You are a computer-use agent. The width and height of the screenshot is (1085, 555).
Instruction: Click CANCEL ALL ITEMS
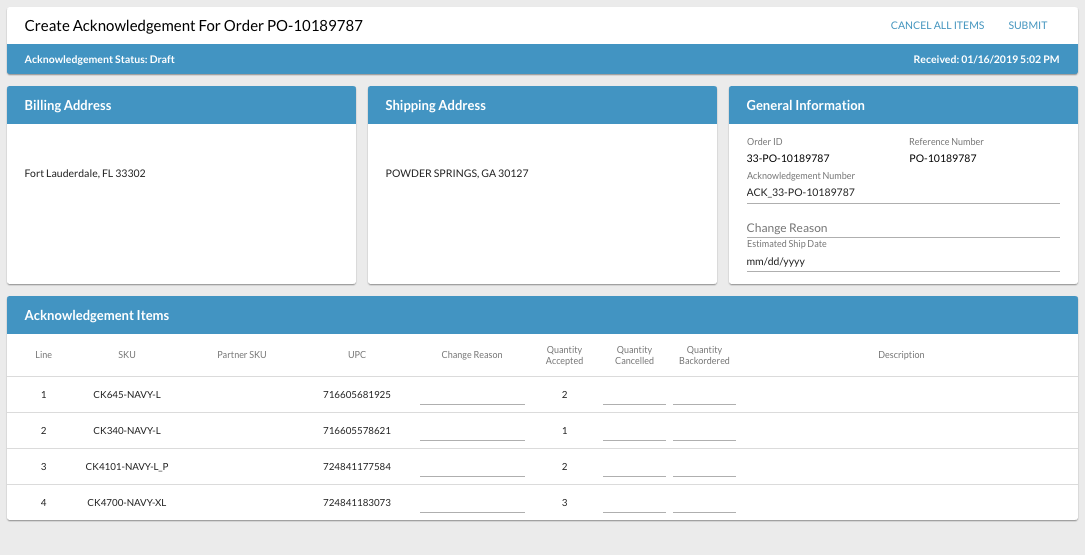[937, 26]
